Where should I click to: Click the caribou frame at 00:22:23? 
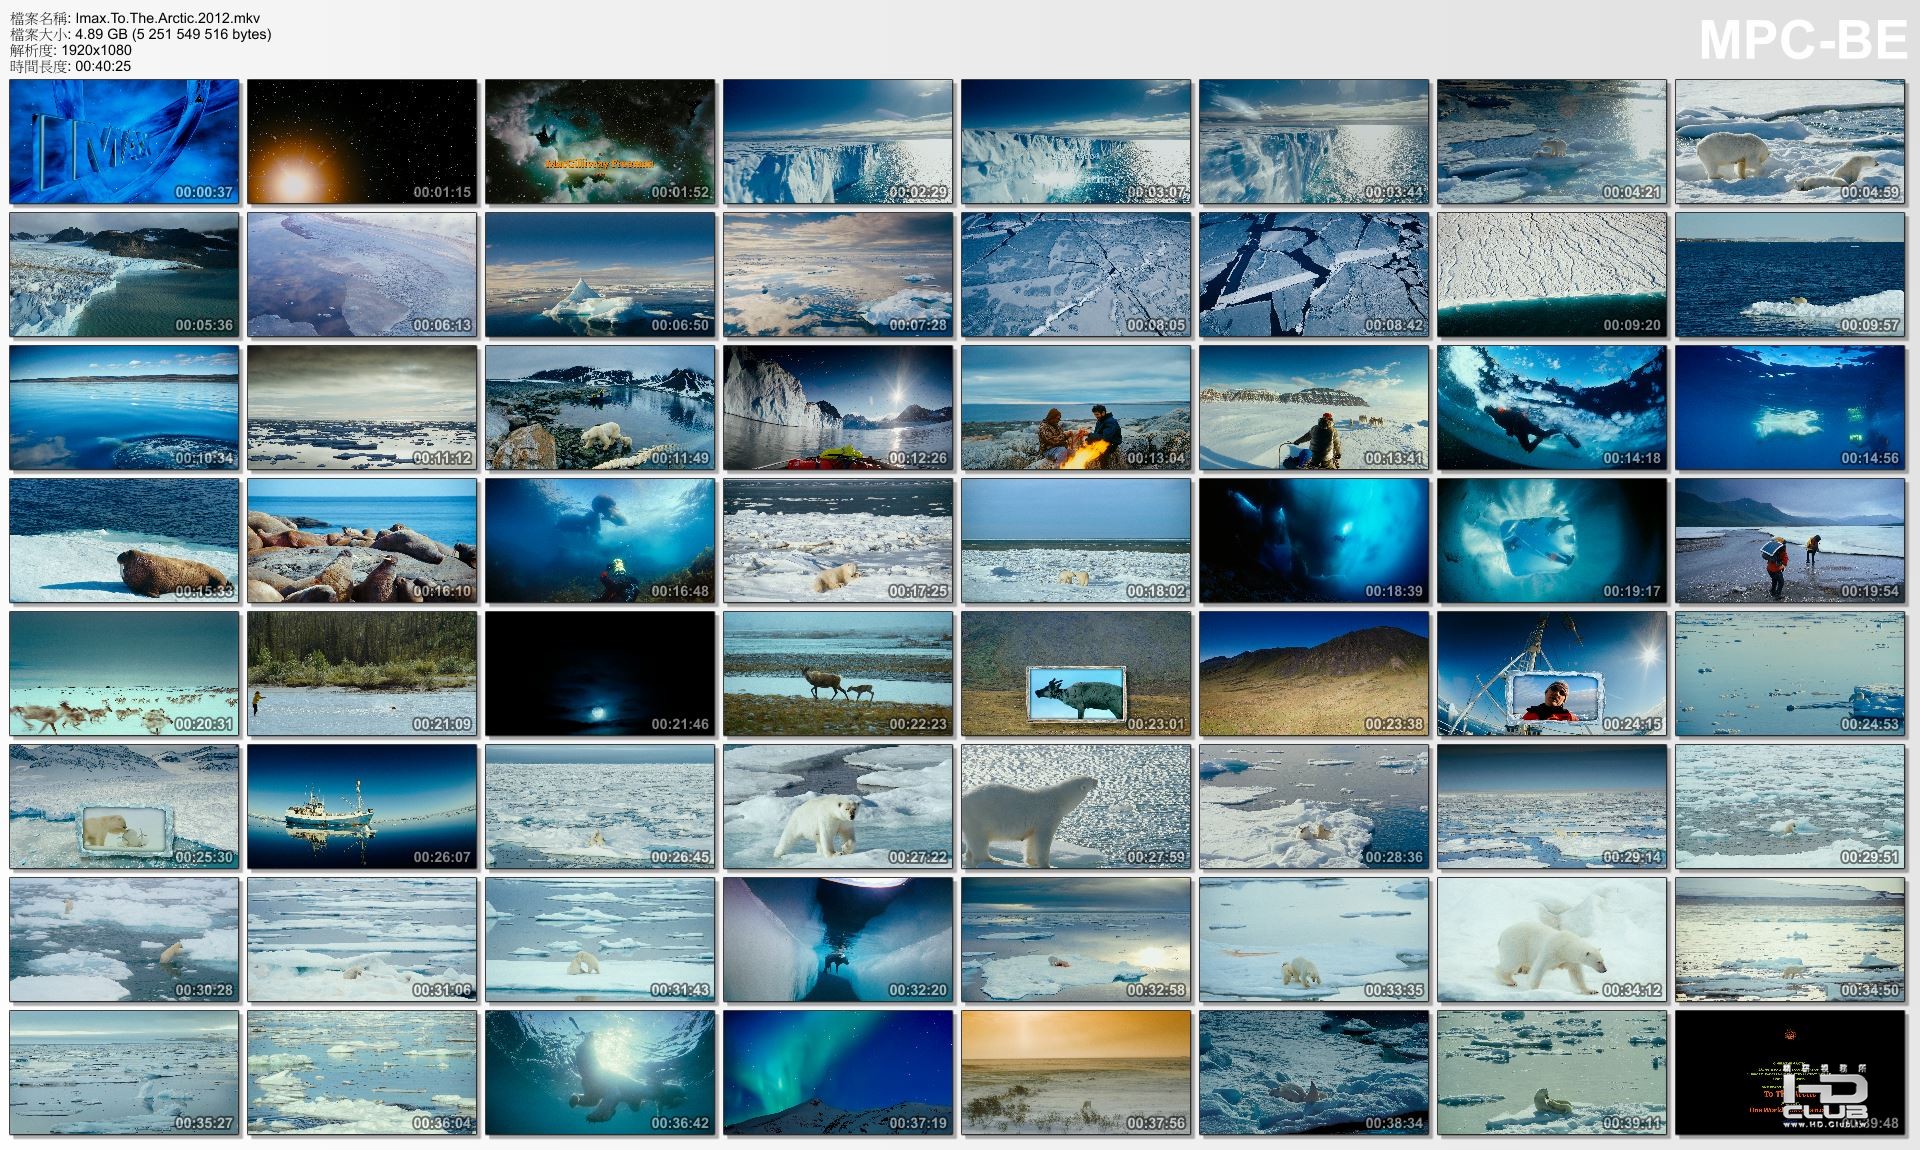[838, 674]
